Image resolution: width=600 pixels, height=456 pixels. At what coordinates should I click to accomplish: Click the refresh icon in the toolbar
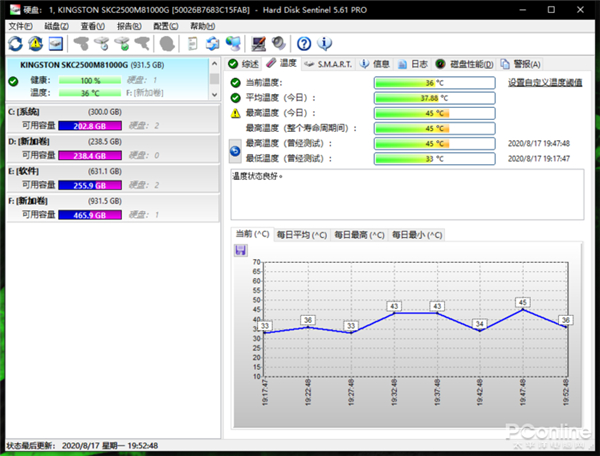coord(15,43)
